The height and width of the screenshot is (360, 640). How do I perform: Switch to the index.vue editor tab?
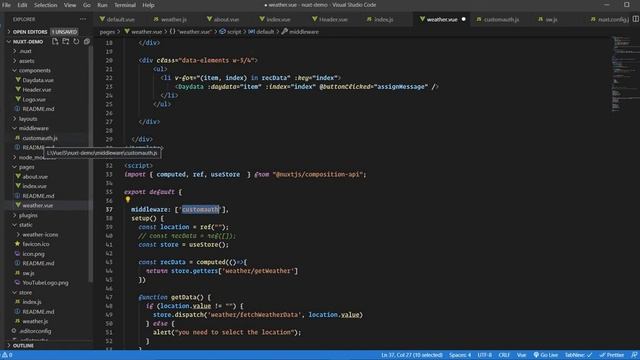point(278,19)
